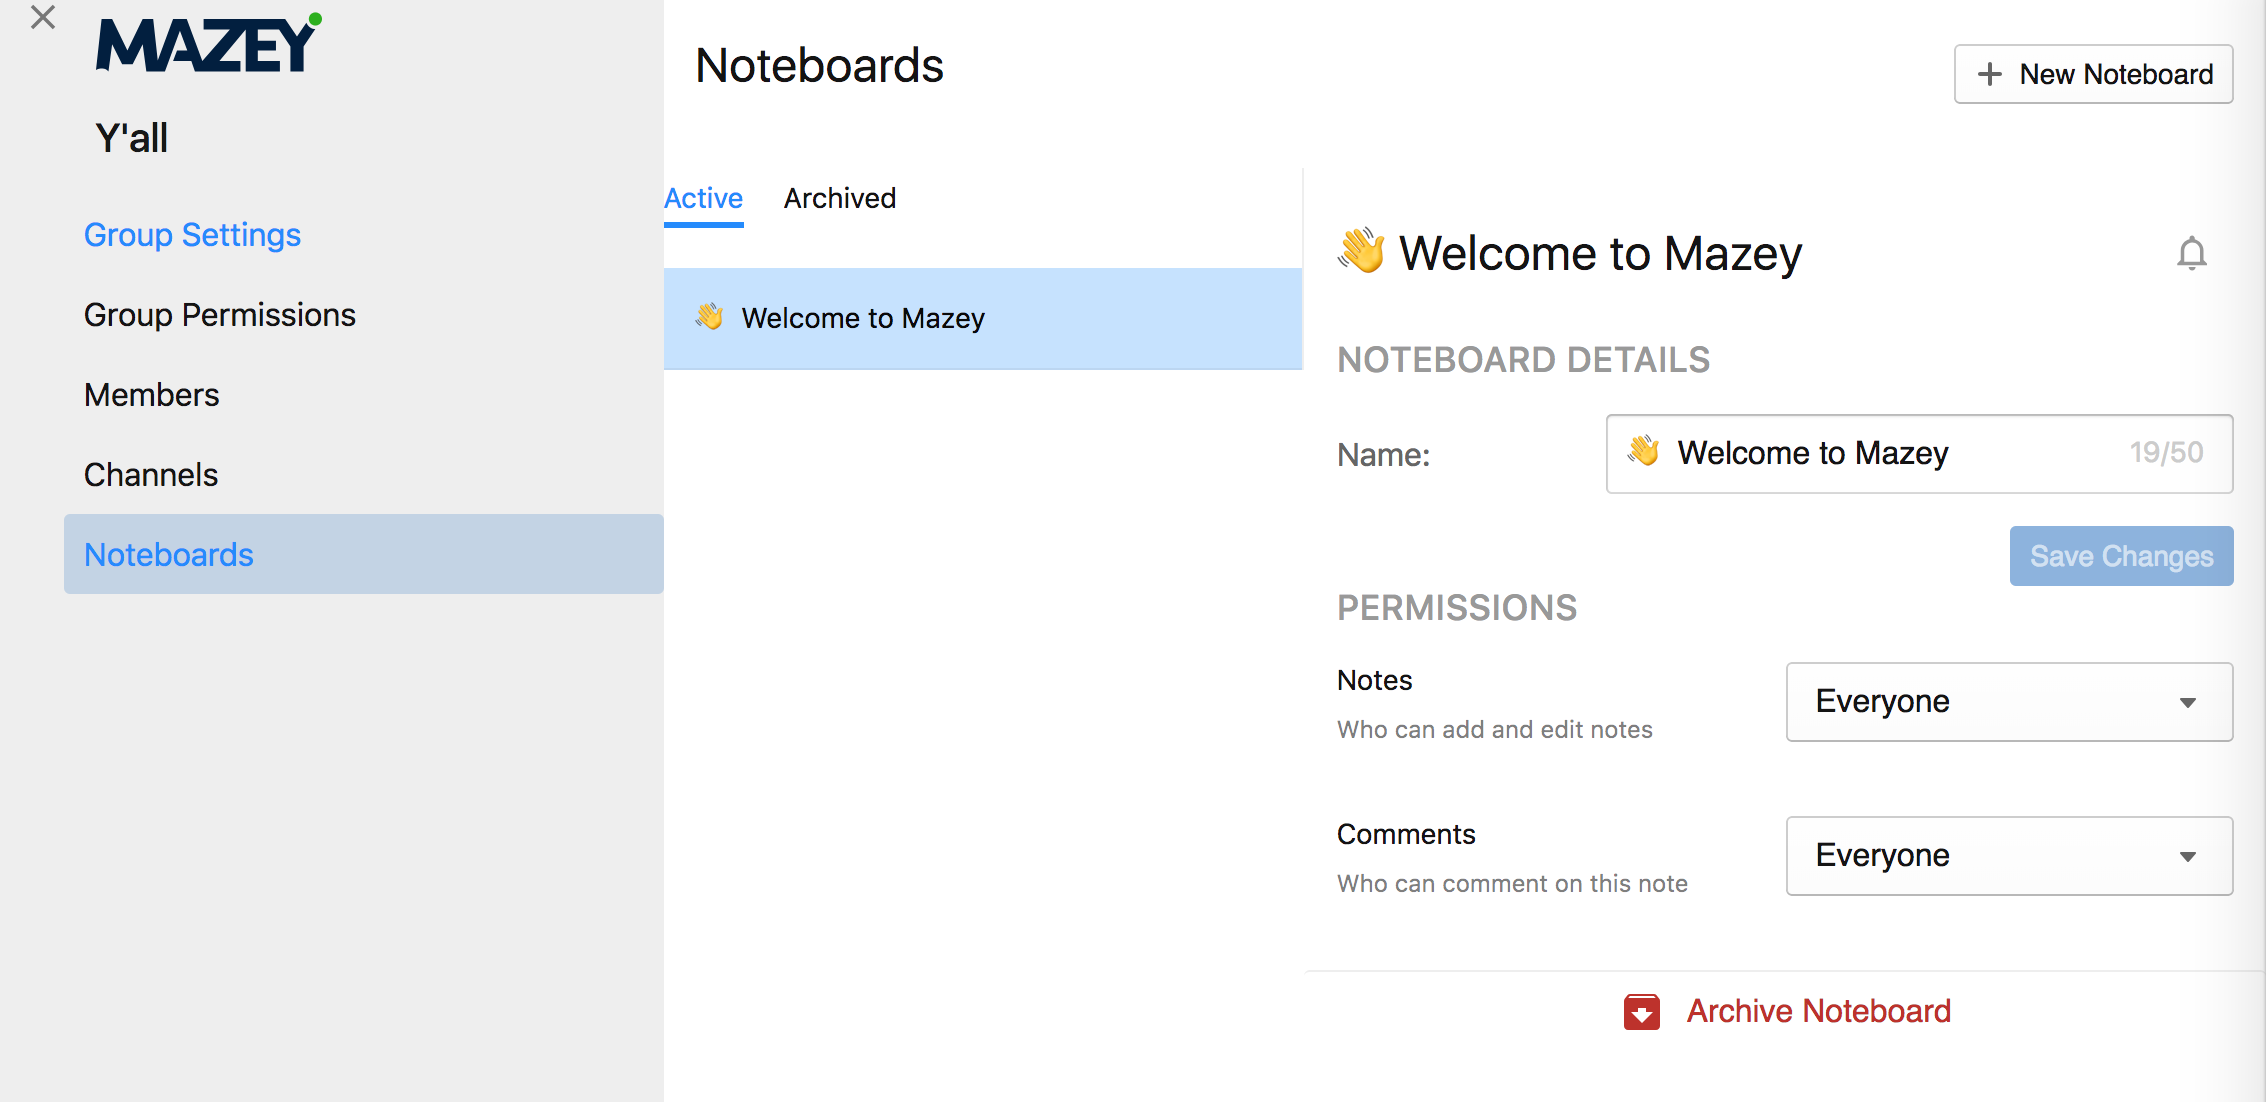Click the Mazey logo
The height and width of the screenshot is (1102, 2266).
click(x=208, y=43)
